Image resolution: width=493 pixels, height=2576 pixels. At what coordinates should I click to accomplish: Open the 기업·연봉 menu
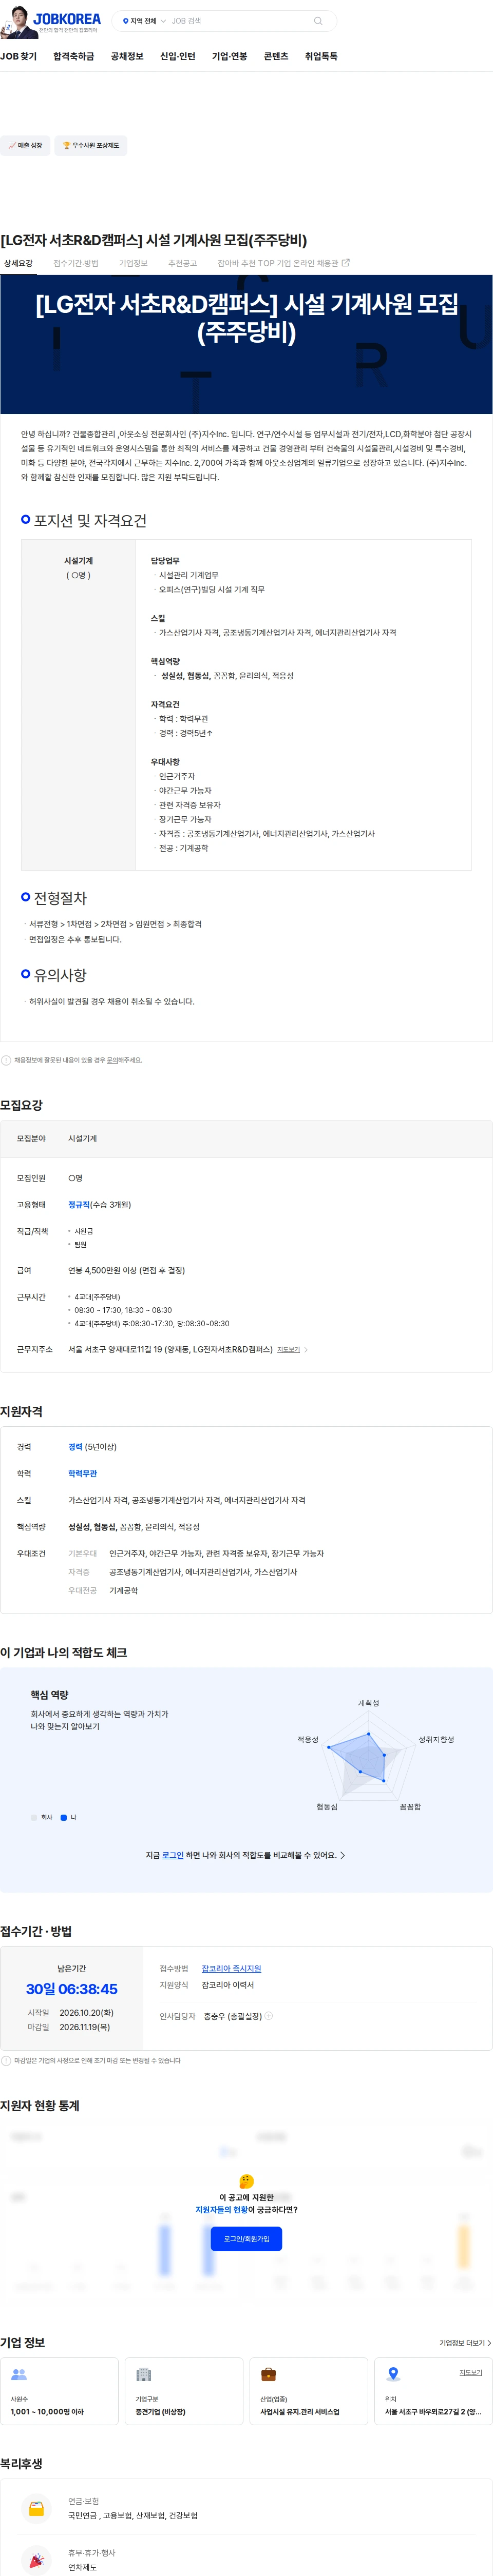click(x=229, y=56)
